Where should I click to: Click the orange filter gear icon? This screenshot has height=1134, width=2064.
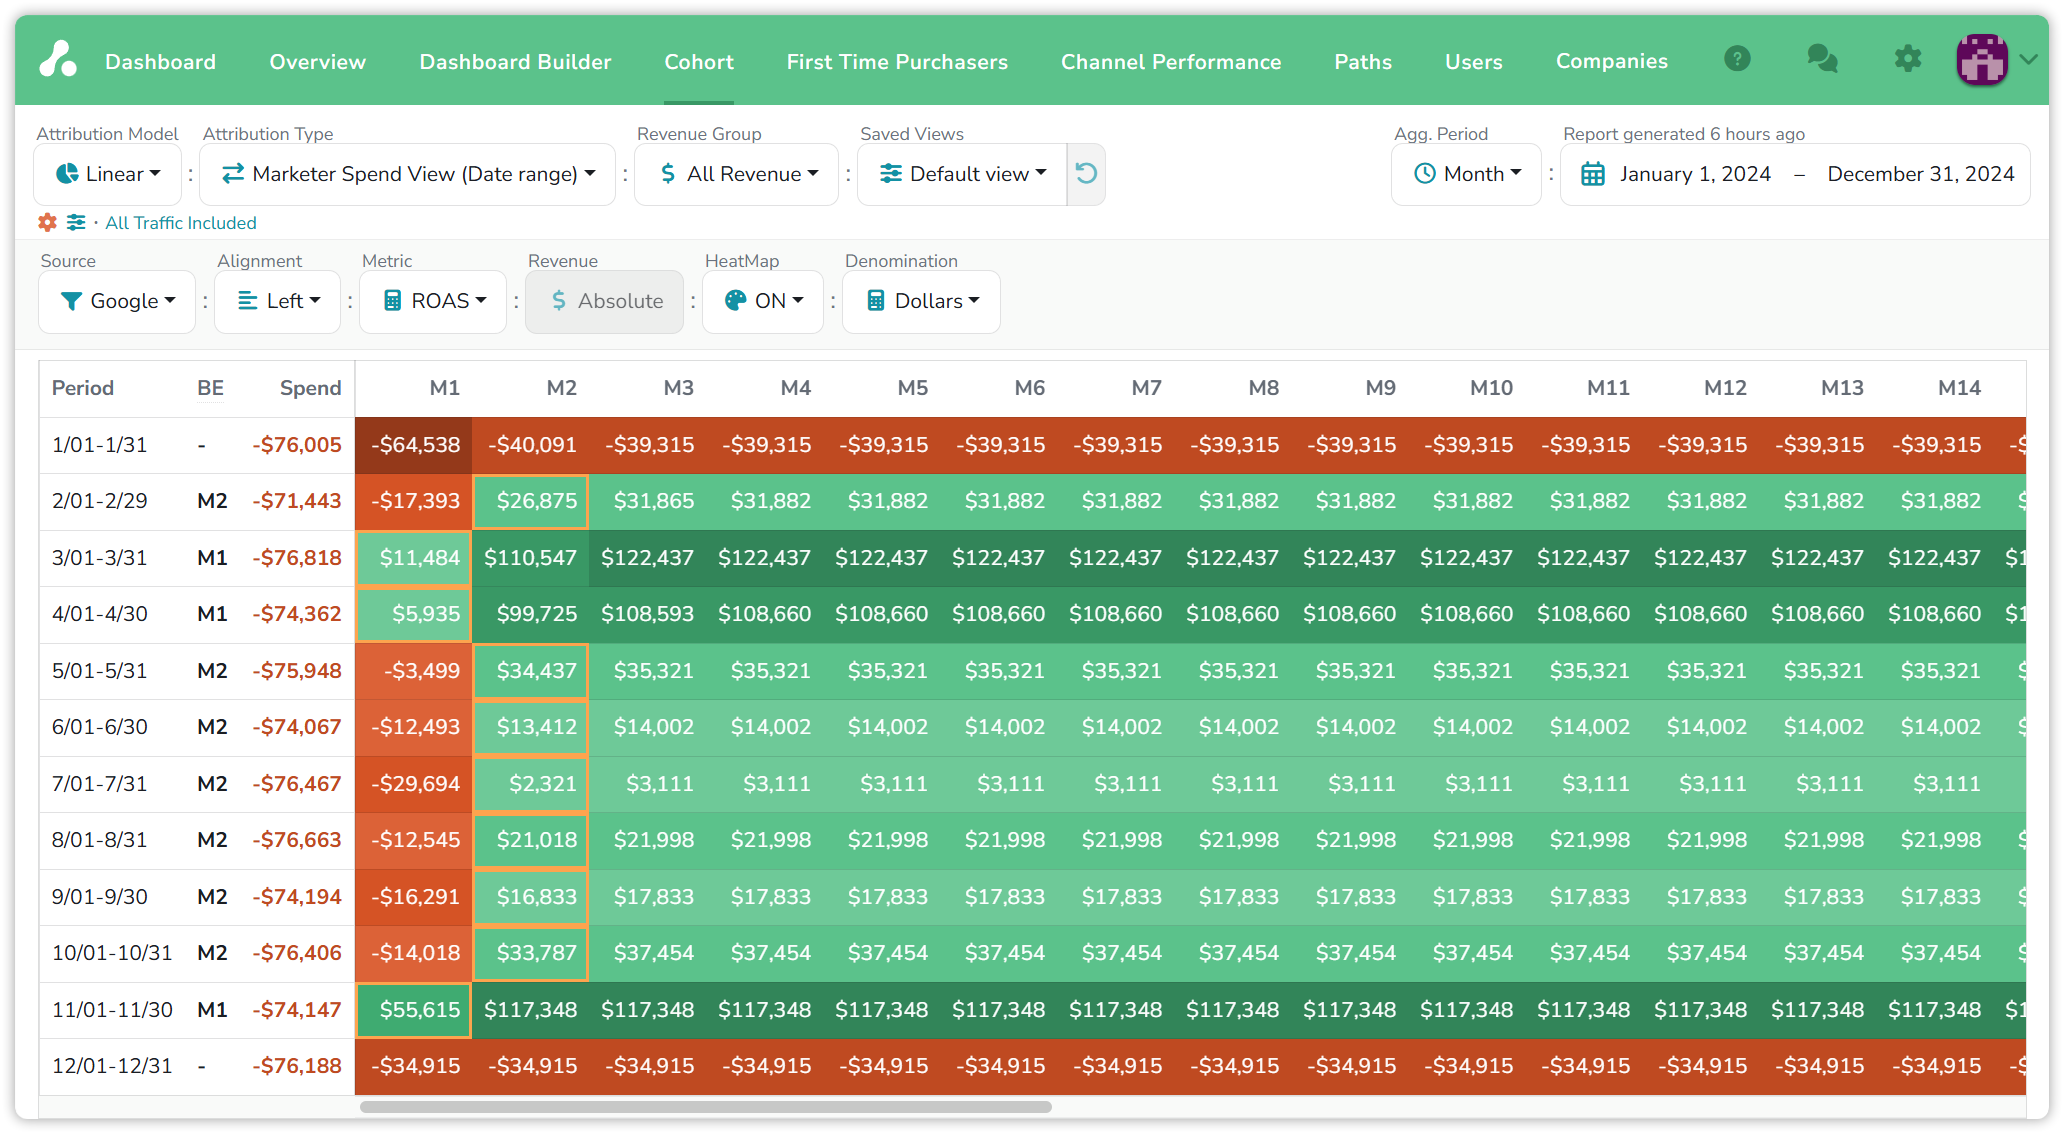47,222
